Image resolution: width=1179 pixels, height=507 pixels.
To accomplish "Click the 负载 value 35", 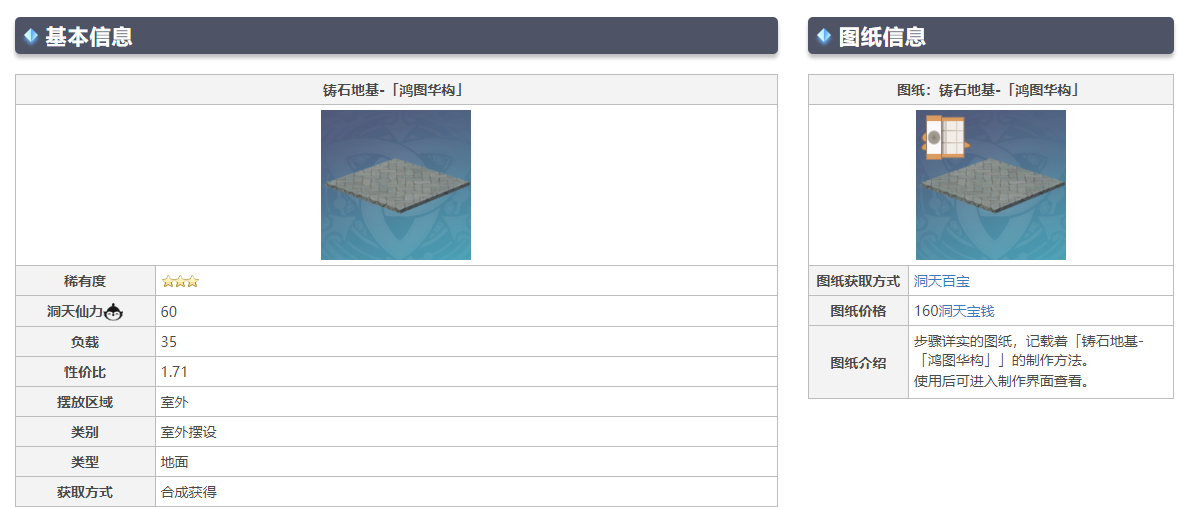I will point(169,342).
